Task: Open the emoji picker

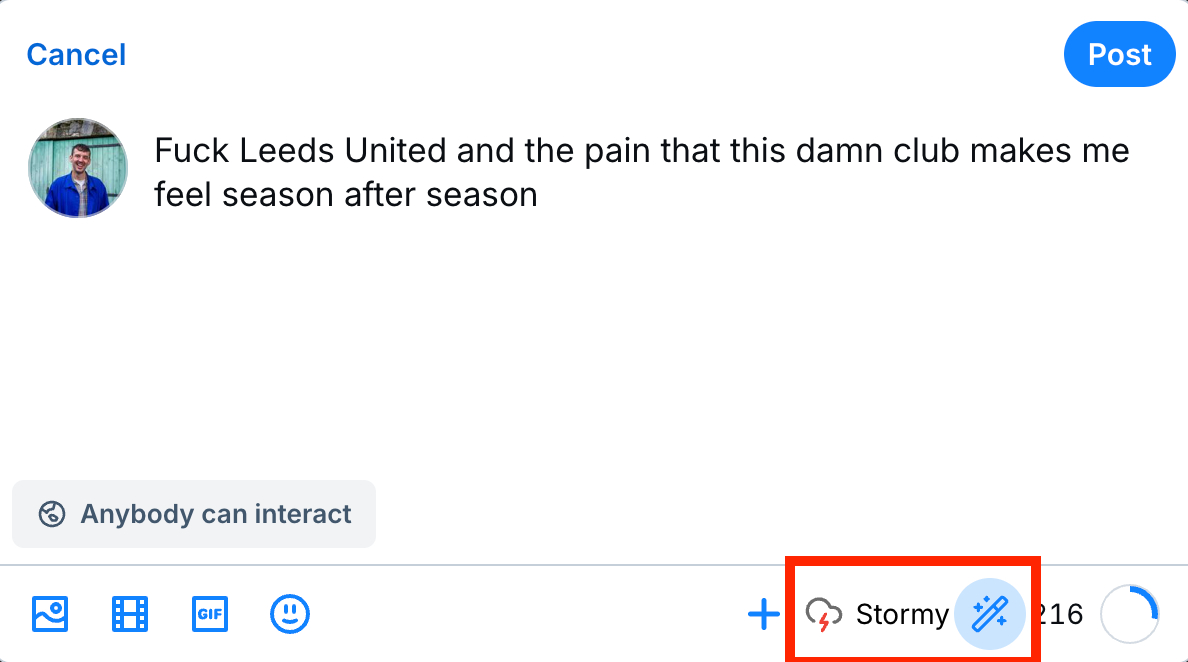Action: (290, 613)
